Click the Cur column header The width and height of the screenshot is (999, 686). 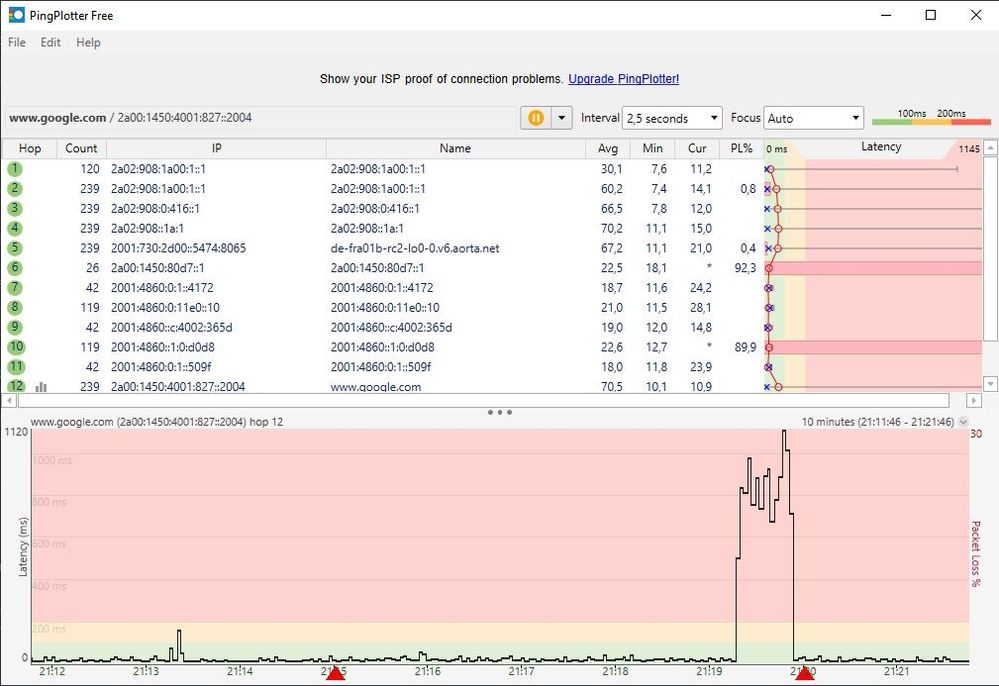[697, 148]
